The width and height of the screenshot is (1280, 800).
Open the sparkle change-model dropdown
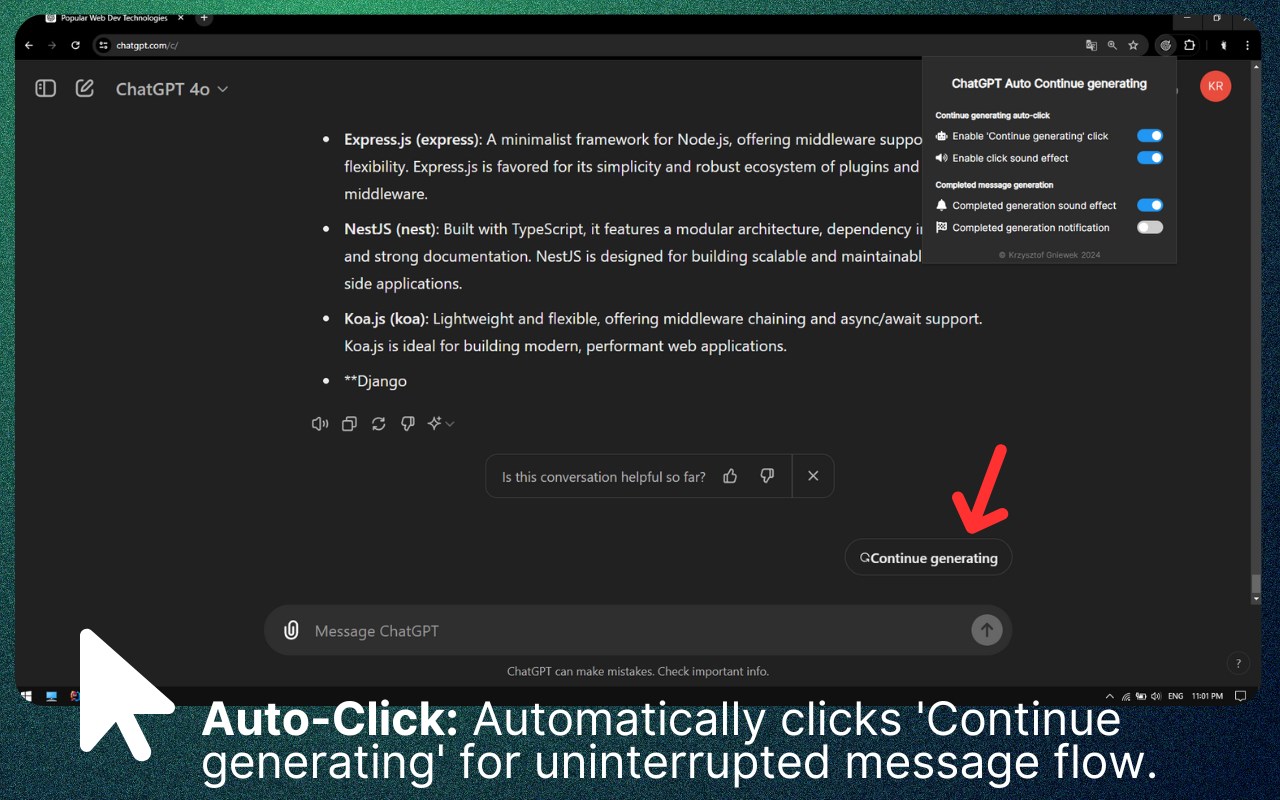pos(440,424)
